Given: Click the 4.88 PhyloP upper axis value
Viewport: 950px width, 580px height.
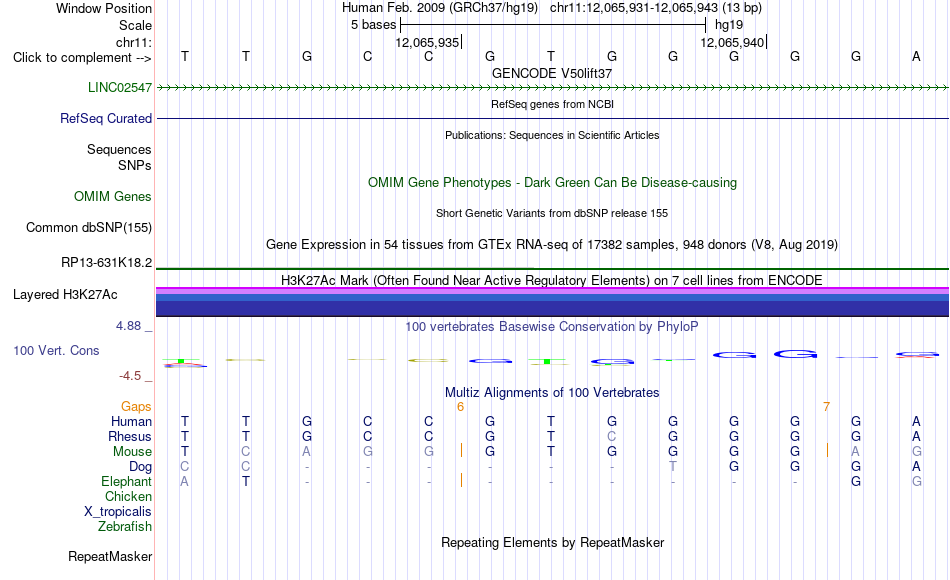Looking at the screenshot, I should coord(129,326).
